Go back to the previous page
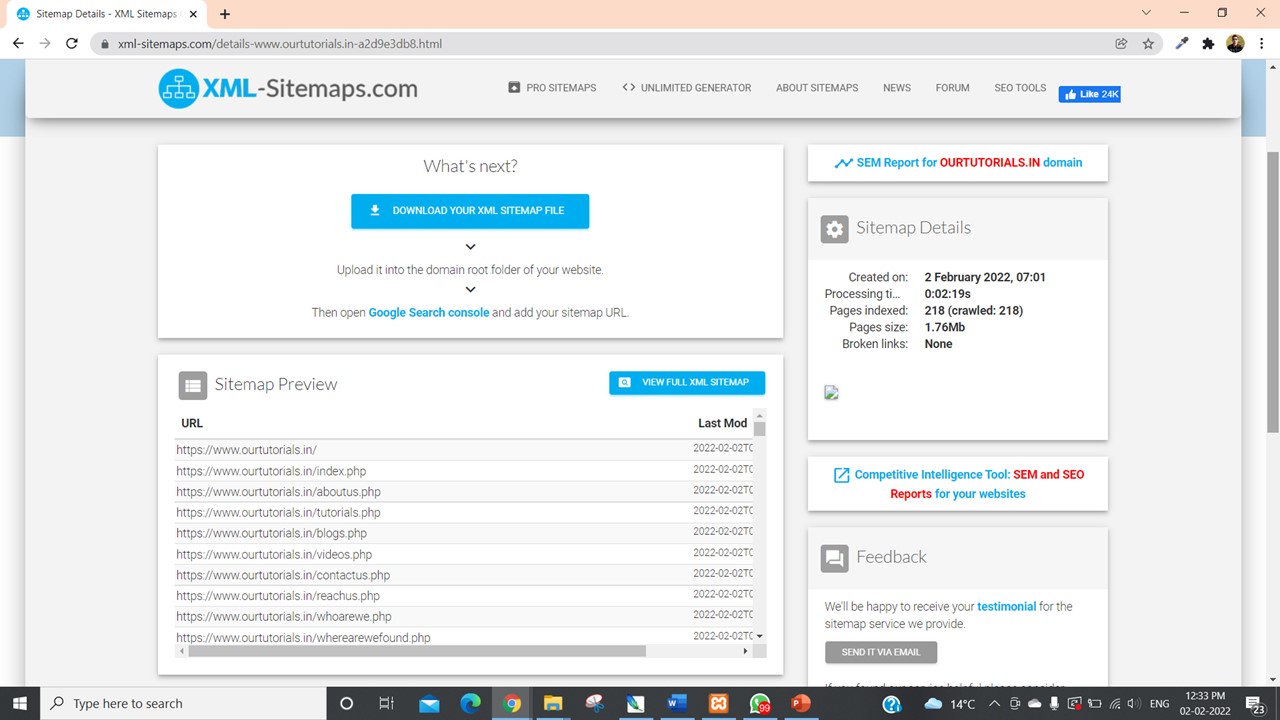1280x720 pixels. coord(18,44)
